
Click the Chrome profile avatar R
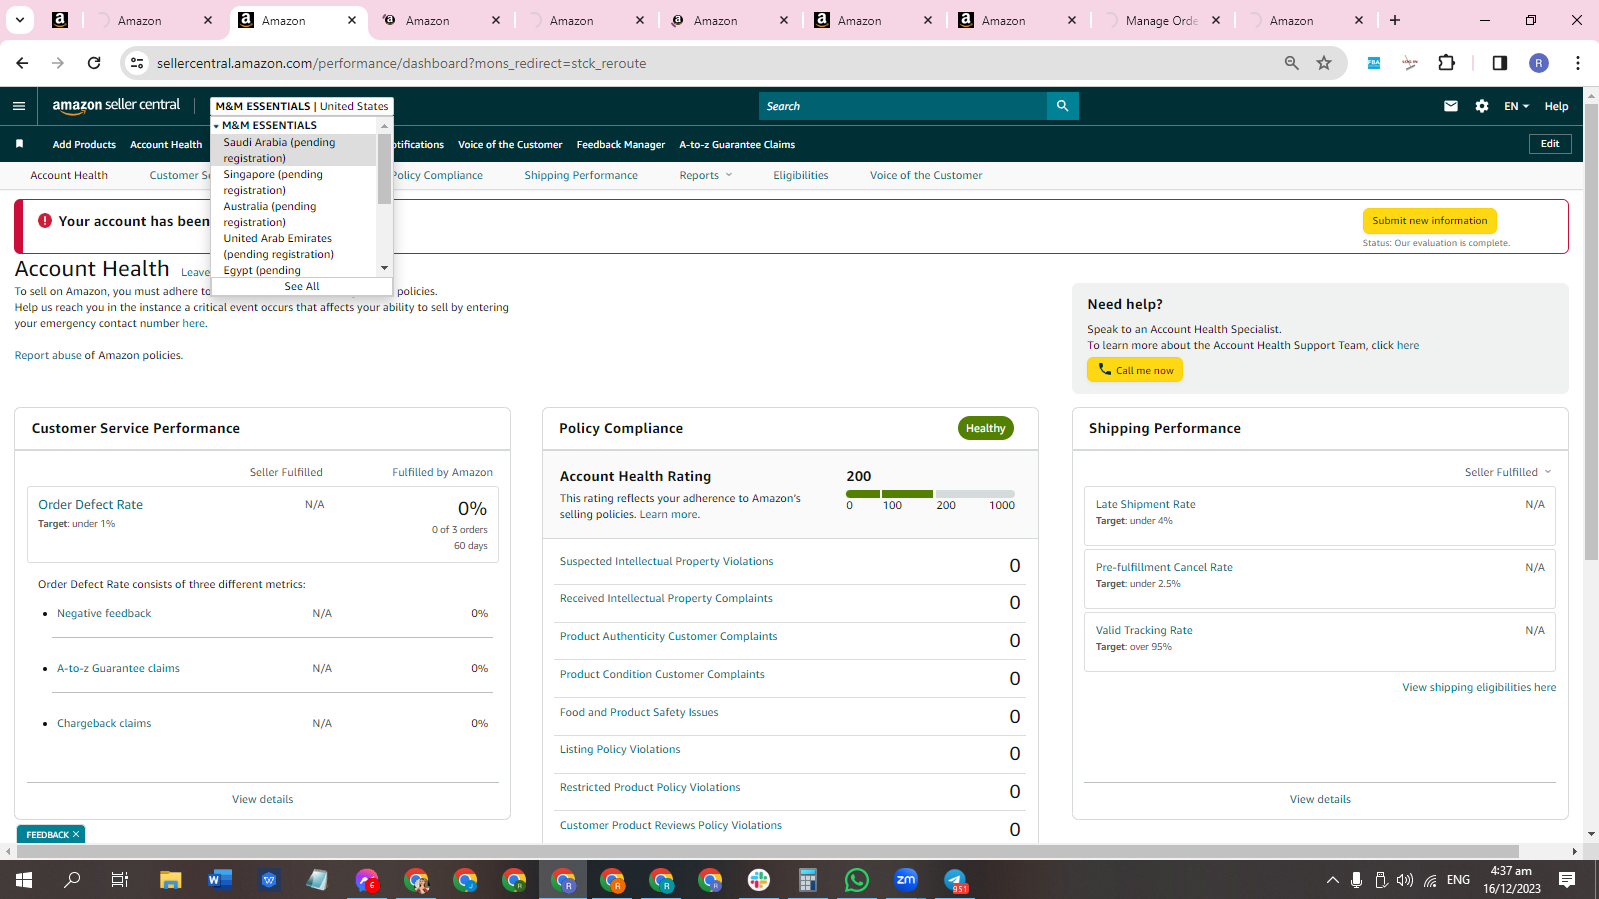(x=1539, y=63)
